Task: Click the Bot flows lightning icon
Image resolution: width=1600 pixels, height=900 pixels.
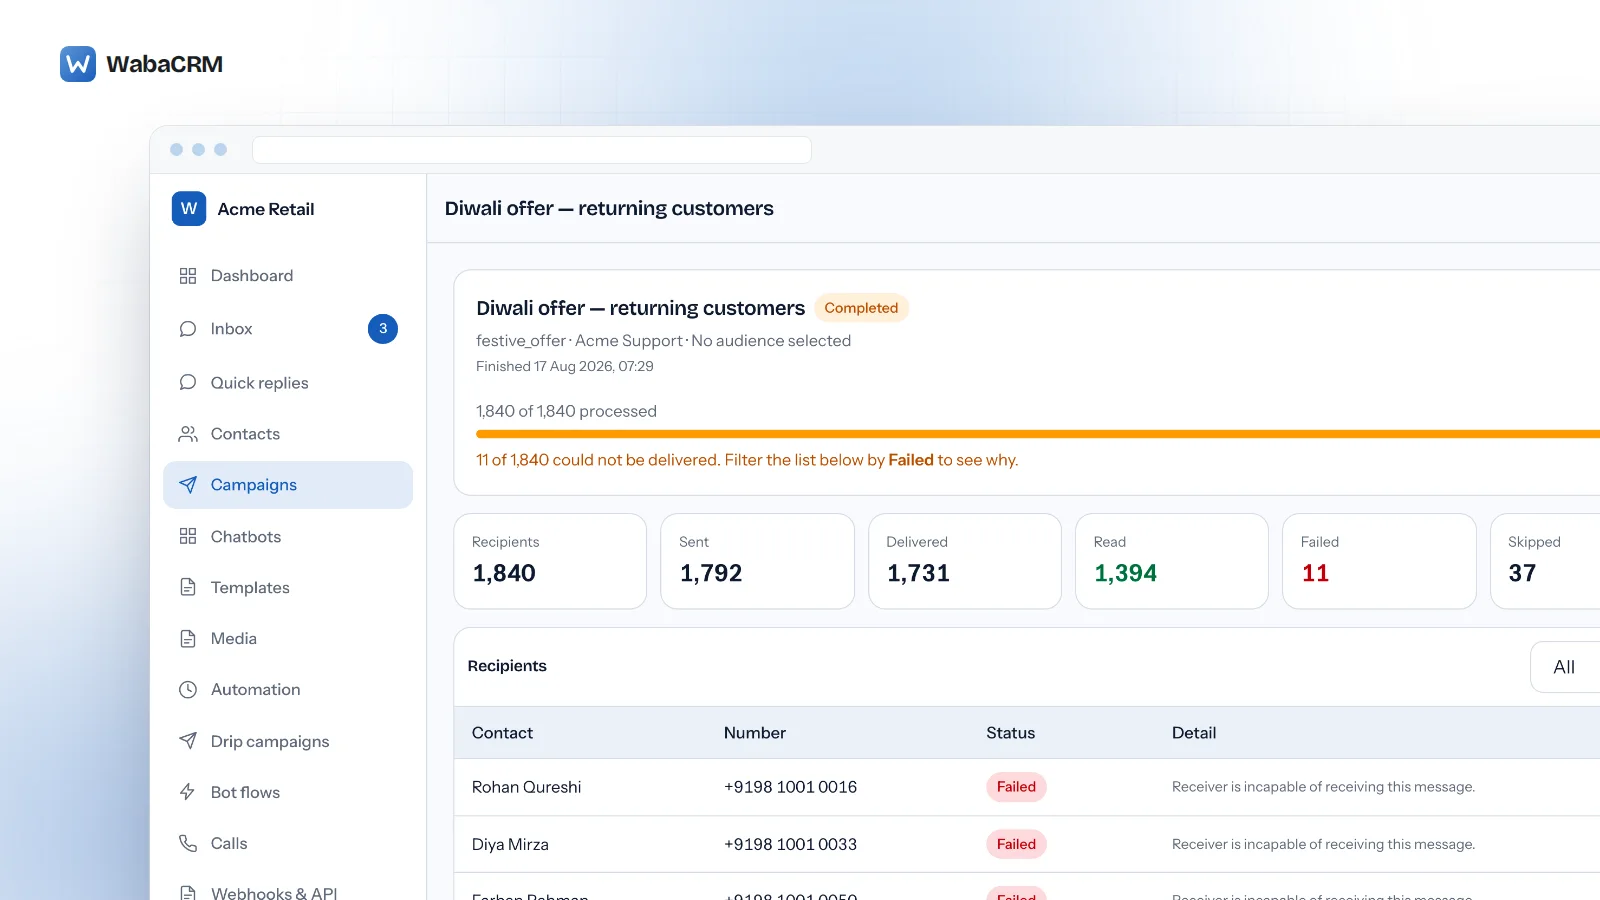Action: (188, 792)
